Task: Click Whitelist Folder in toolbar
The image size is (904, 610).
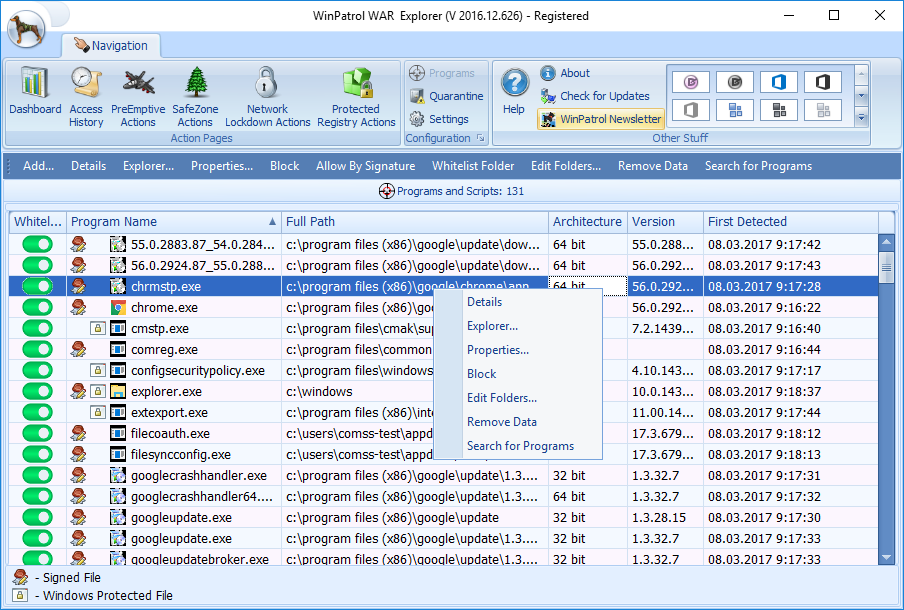Action: coord(473,166)
